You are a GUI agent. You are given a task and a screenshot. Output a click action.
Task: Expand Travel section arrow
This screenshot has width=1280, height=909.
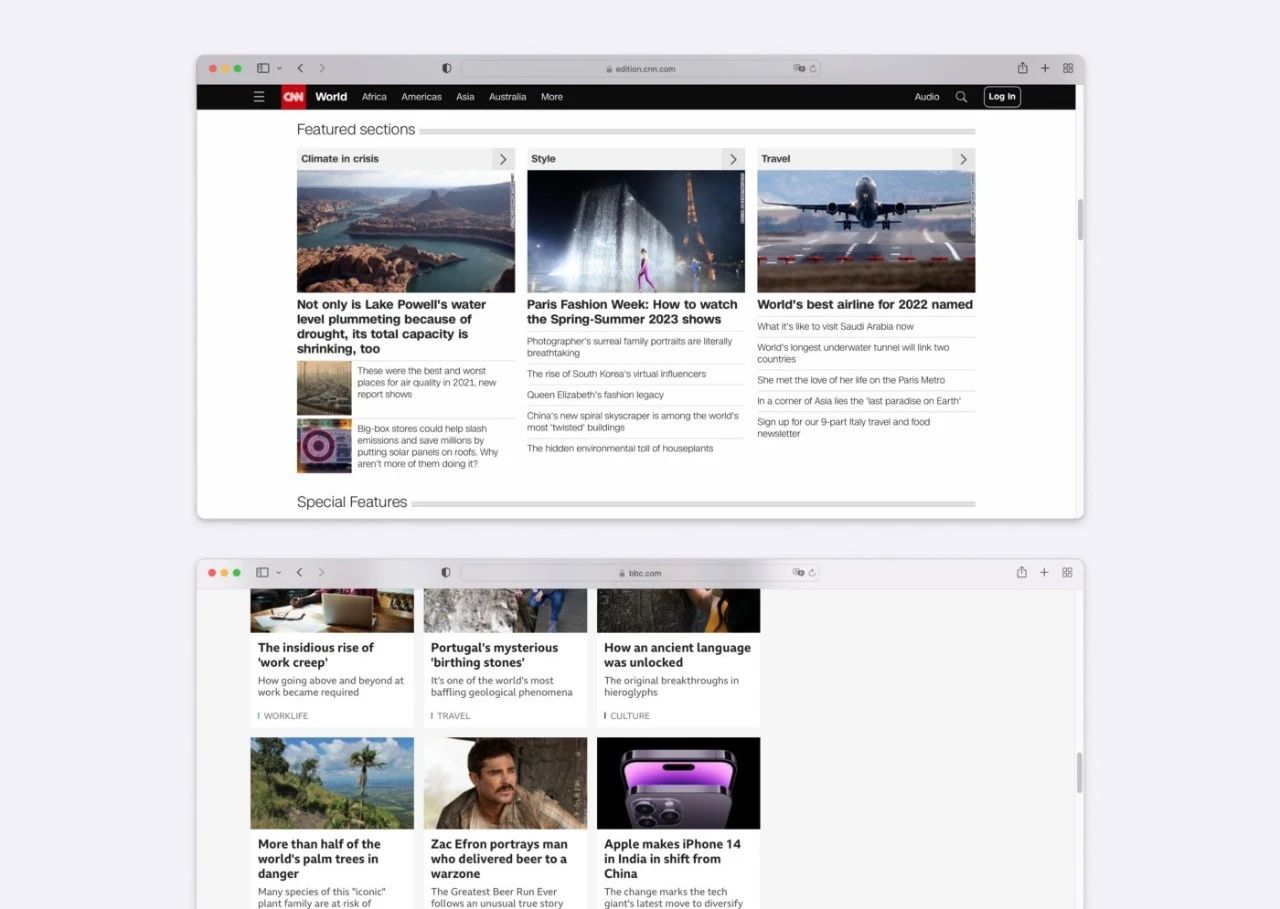click(x=963, y=159)
